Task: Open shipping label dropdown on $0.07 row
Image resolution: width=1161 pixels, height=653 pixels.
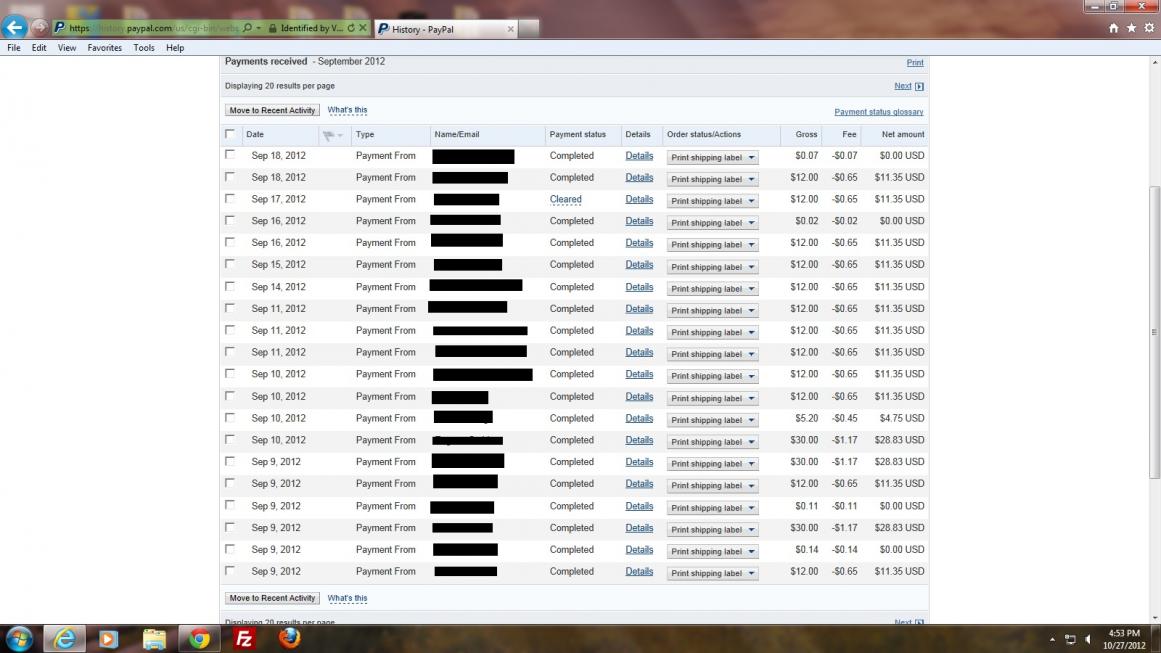Action: click(x=712, y=157)
